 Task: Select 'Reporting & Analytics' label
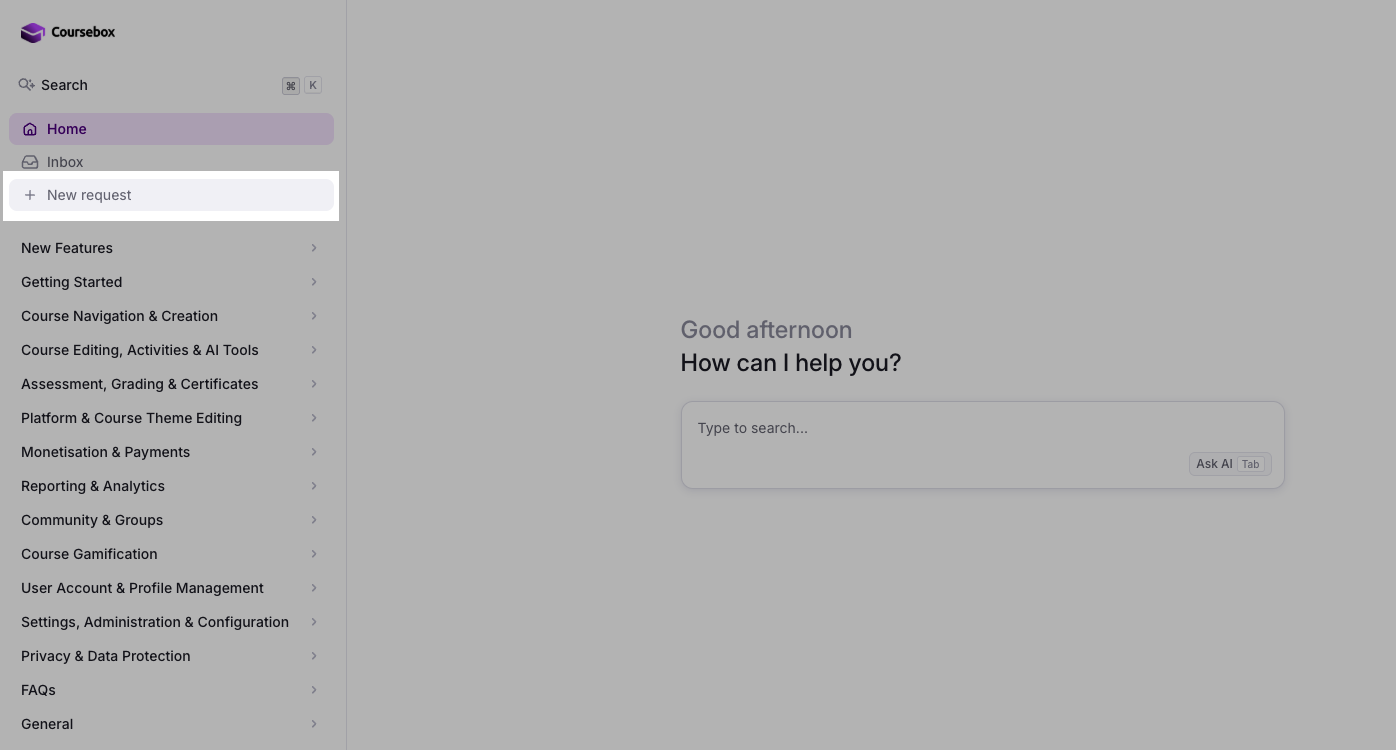tap(93, 486)
